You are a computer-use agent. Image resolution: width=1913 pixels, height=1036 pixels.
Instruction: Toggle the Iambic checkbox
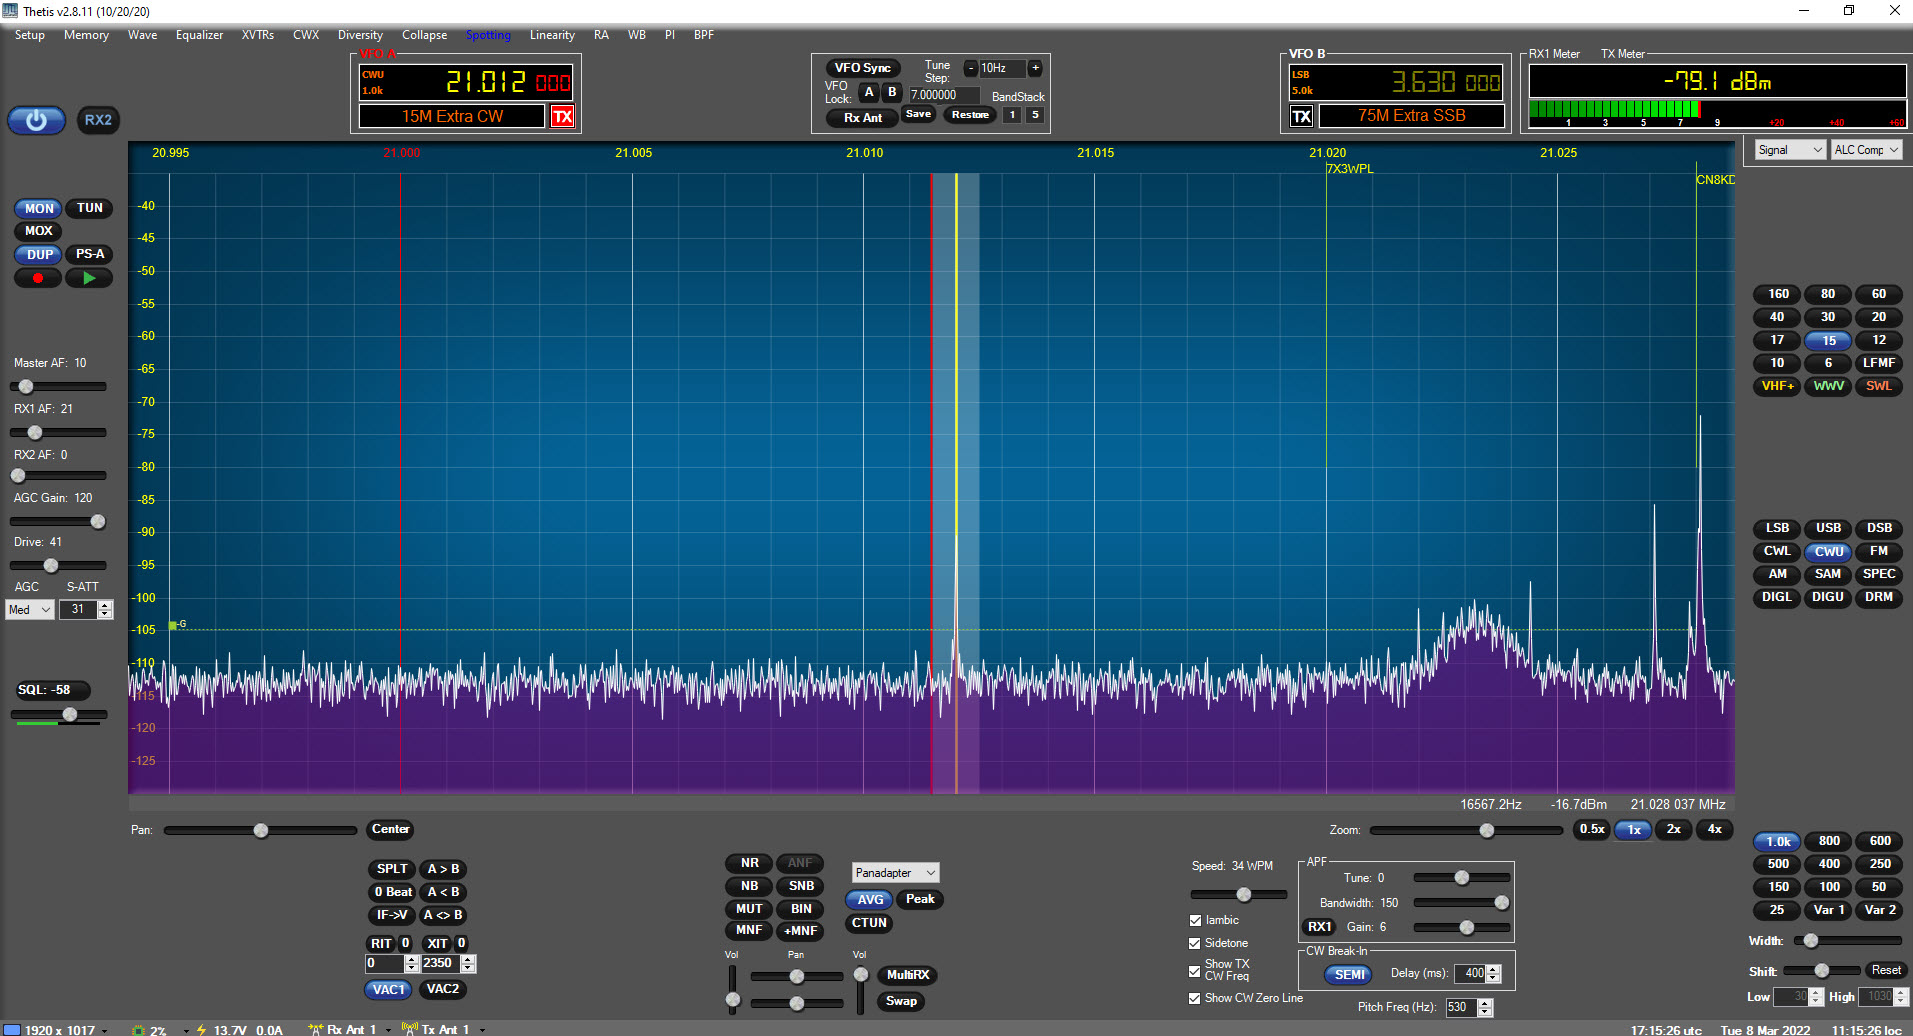pos(1195,920)
